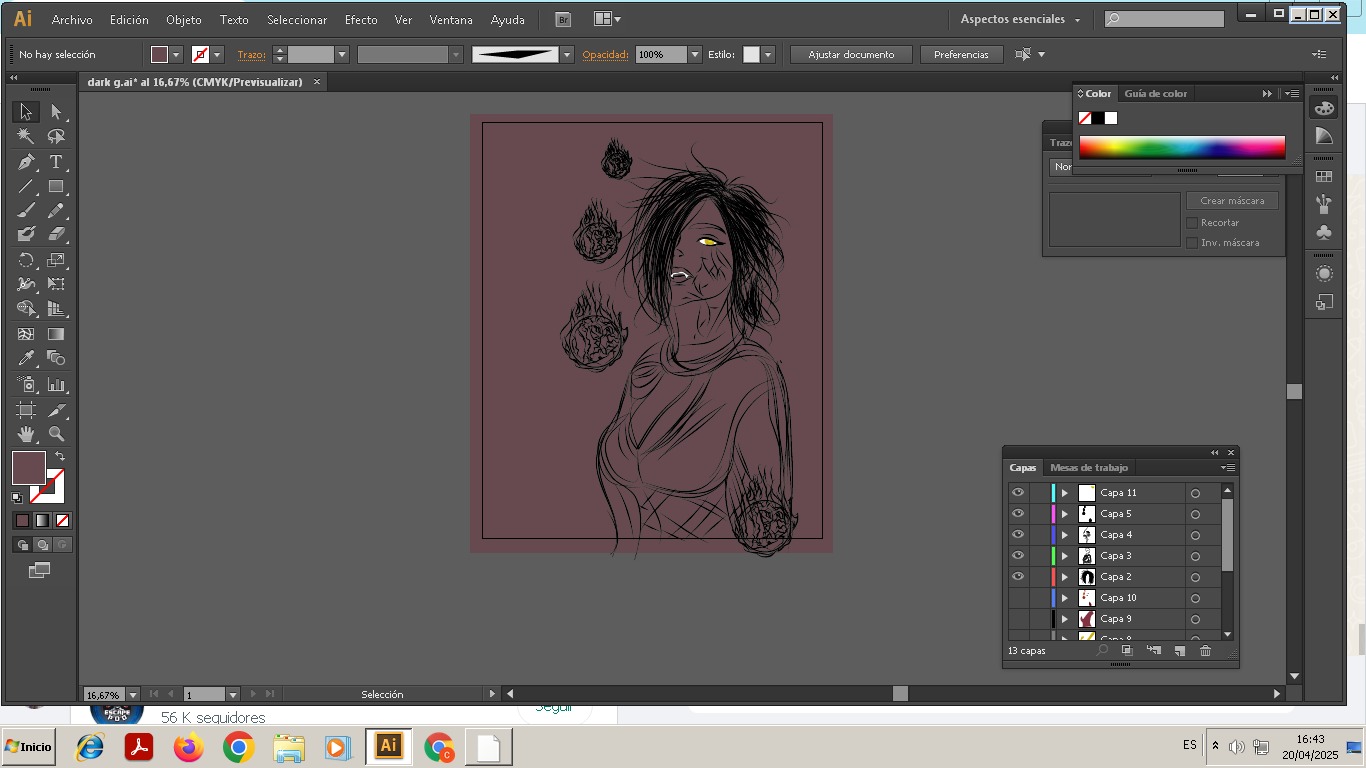Select the Direct Selection (white arrow) tool
This screenshot has width=1366, height=768.
point(56,112)
